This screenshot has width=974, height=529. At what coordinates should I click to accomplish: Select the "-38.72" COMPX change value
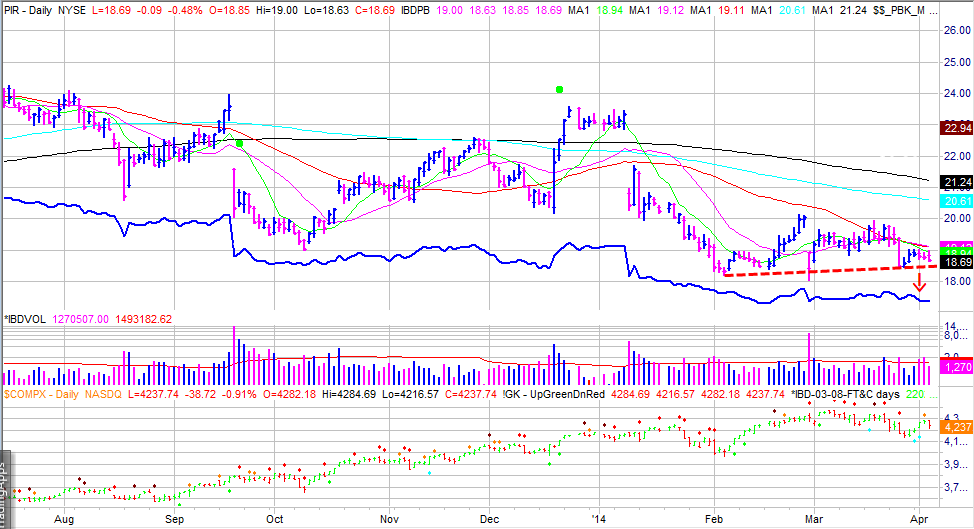coord(200,394)
